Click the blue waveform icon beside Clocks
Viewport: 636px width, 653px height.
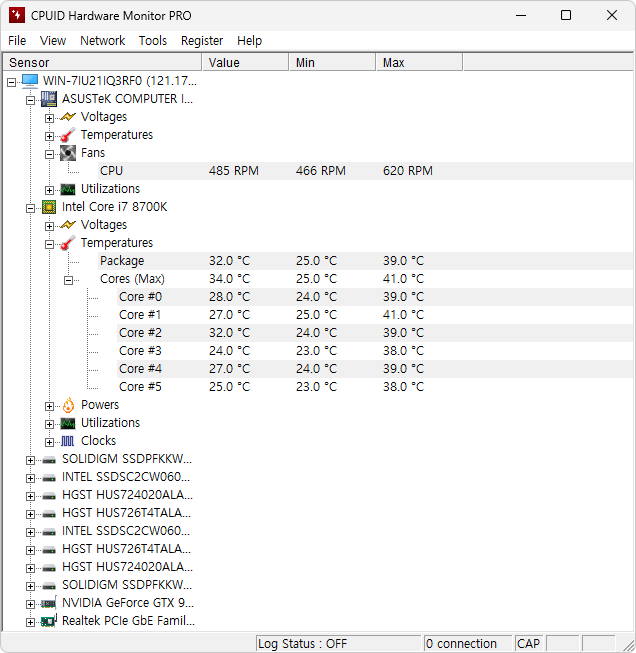coord(67,441)
